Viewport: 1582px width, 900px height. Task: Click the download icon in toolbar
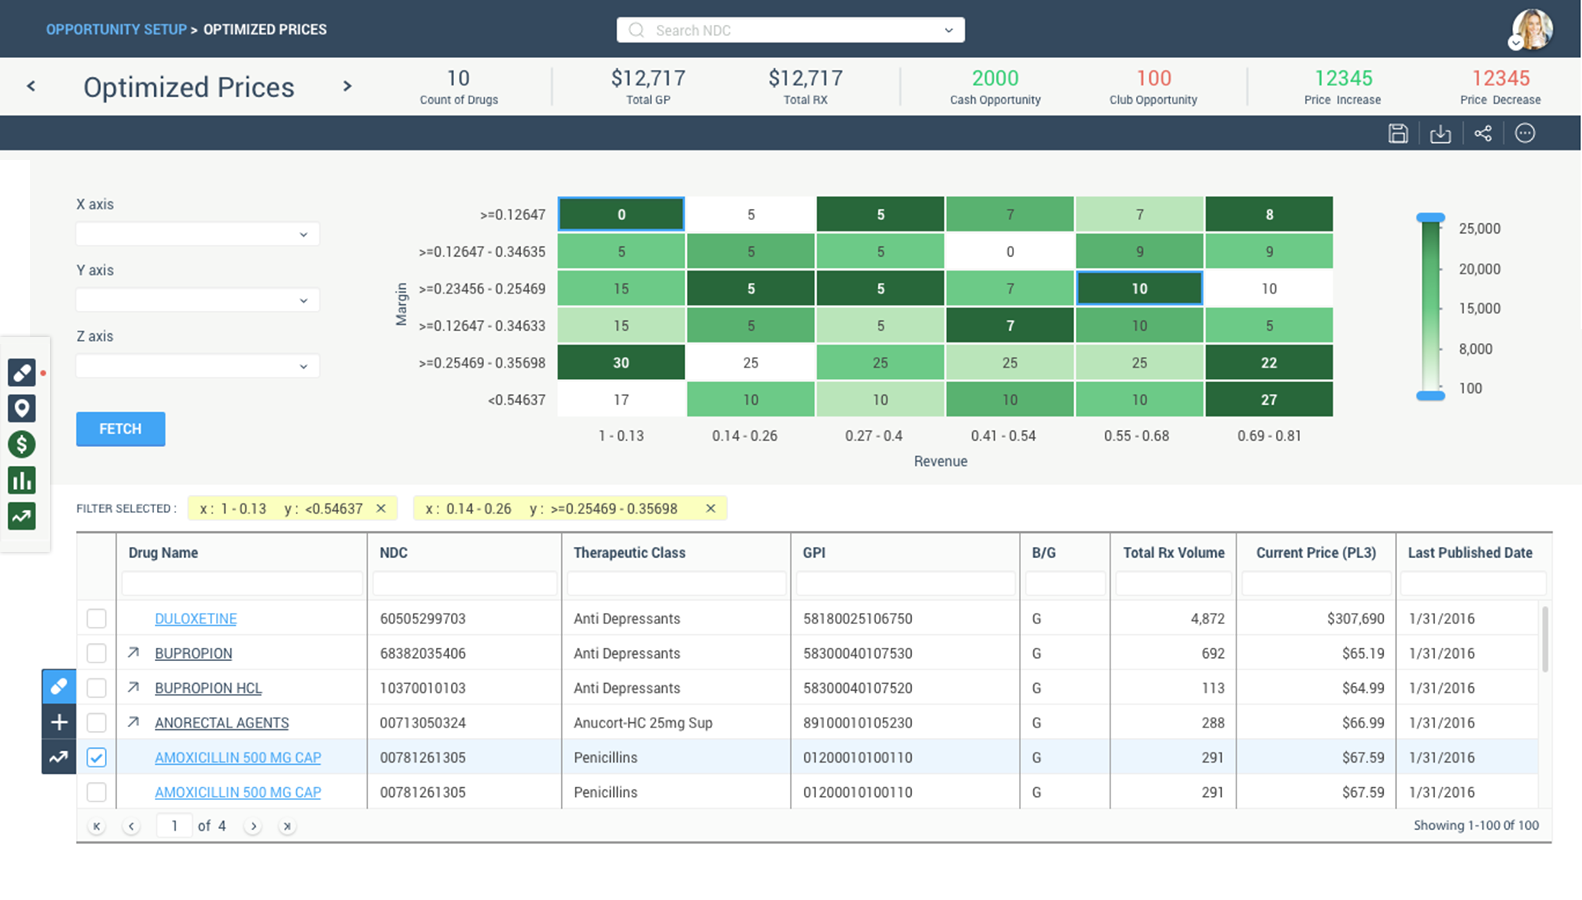[1440, 134]
